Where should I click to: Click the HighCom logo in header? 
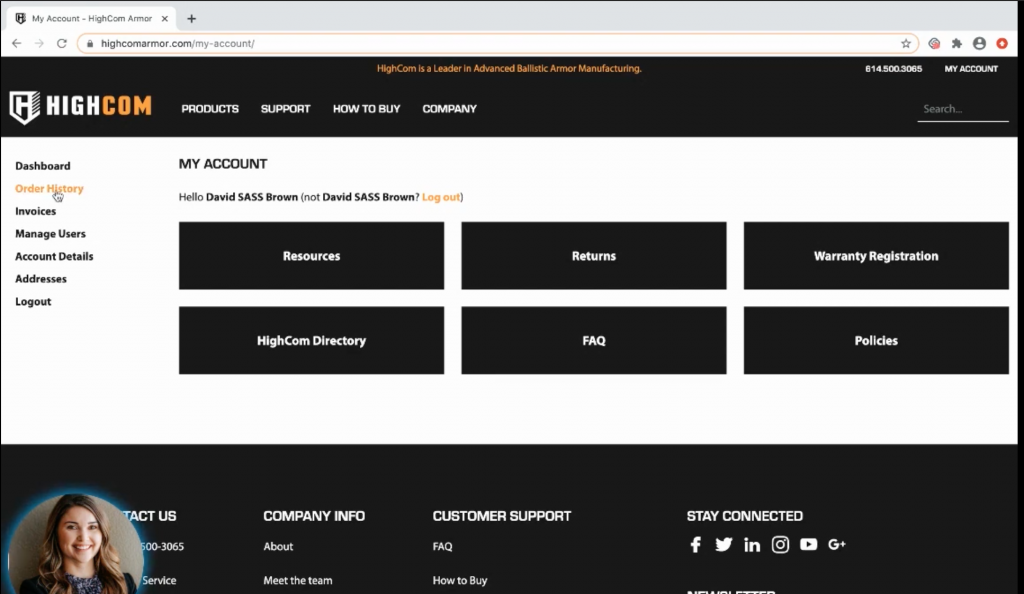coord(80,107)
